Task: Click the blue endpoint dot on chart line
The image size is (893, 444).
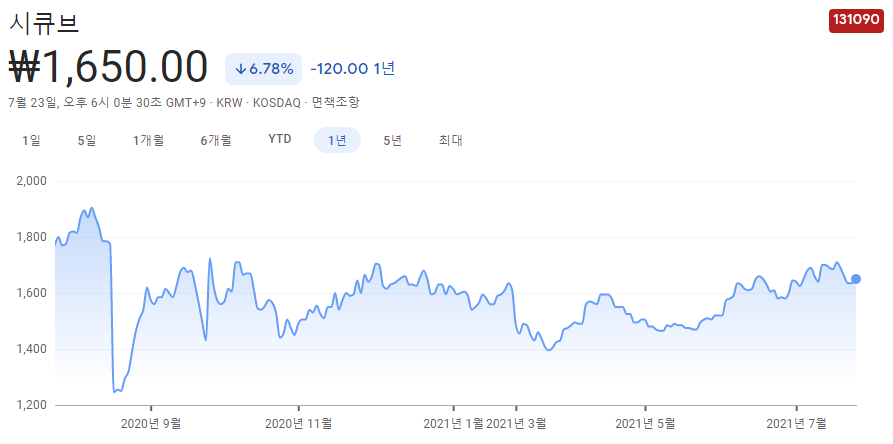Action: click(x=855, y=279)
